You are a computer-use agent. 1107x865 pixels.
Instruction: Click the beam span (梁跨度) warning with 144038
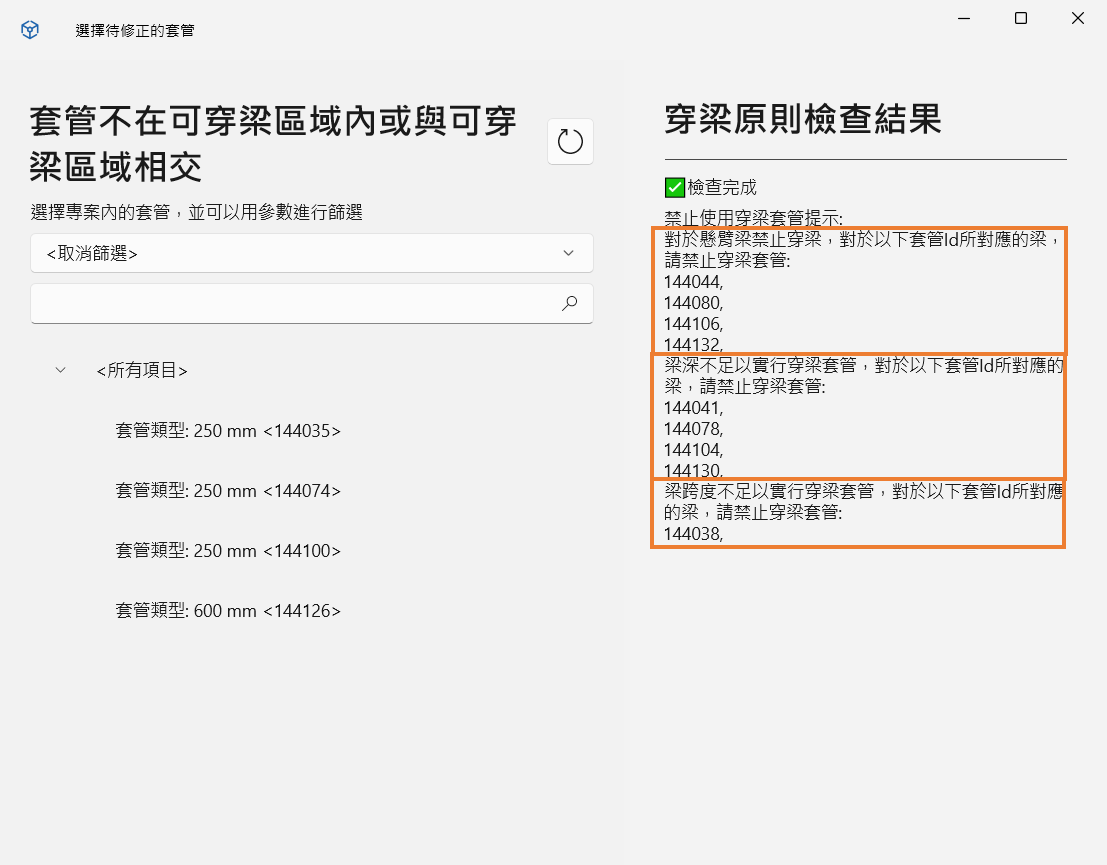tap(858, 513)
